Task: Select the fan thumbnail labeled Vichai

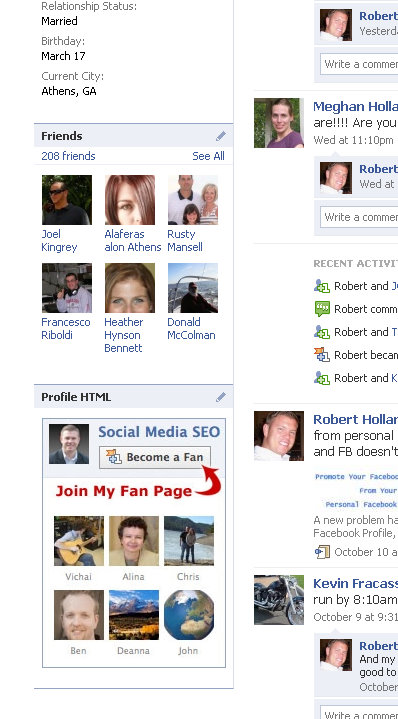Action: click(79, 541)
